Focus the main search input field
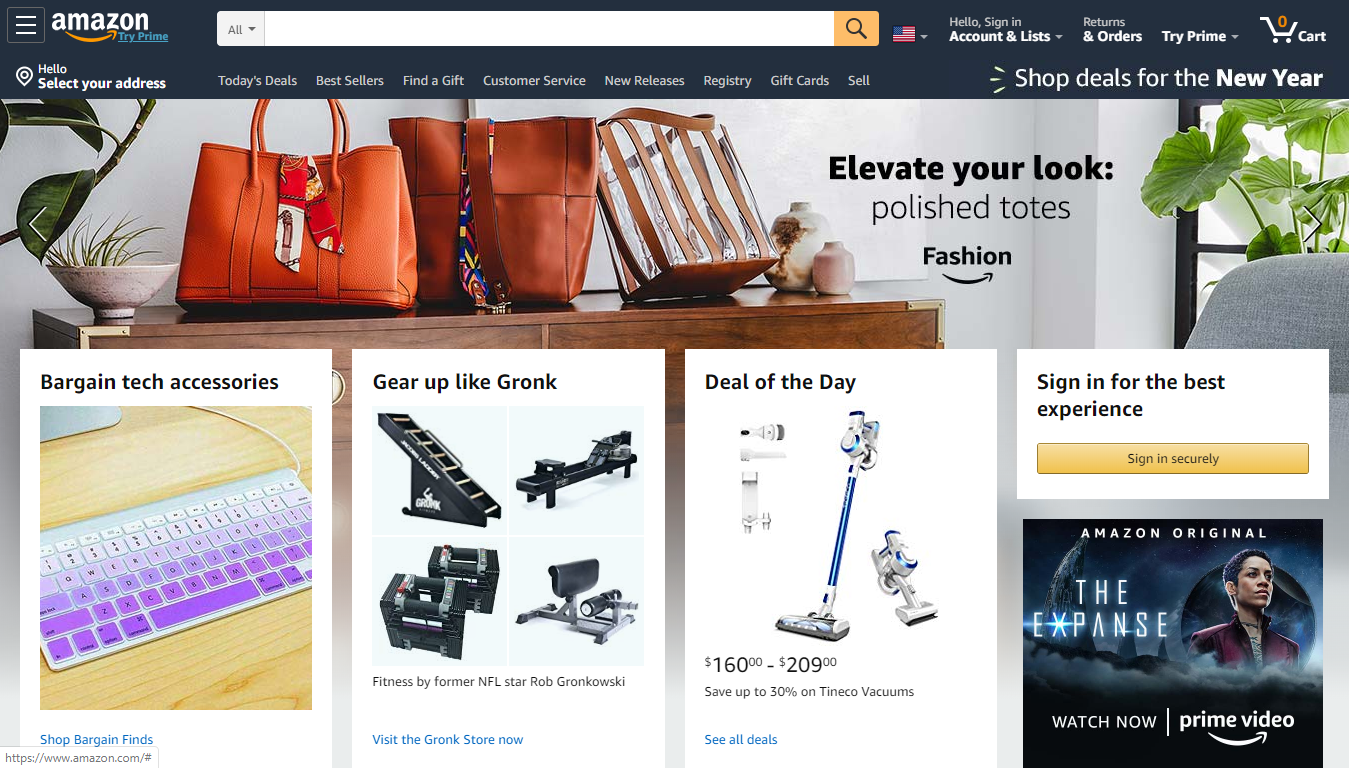 (x=549, y=29)
